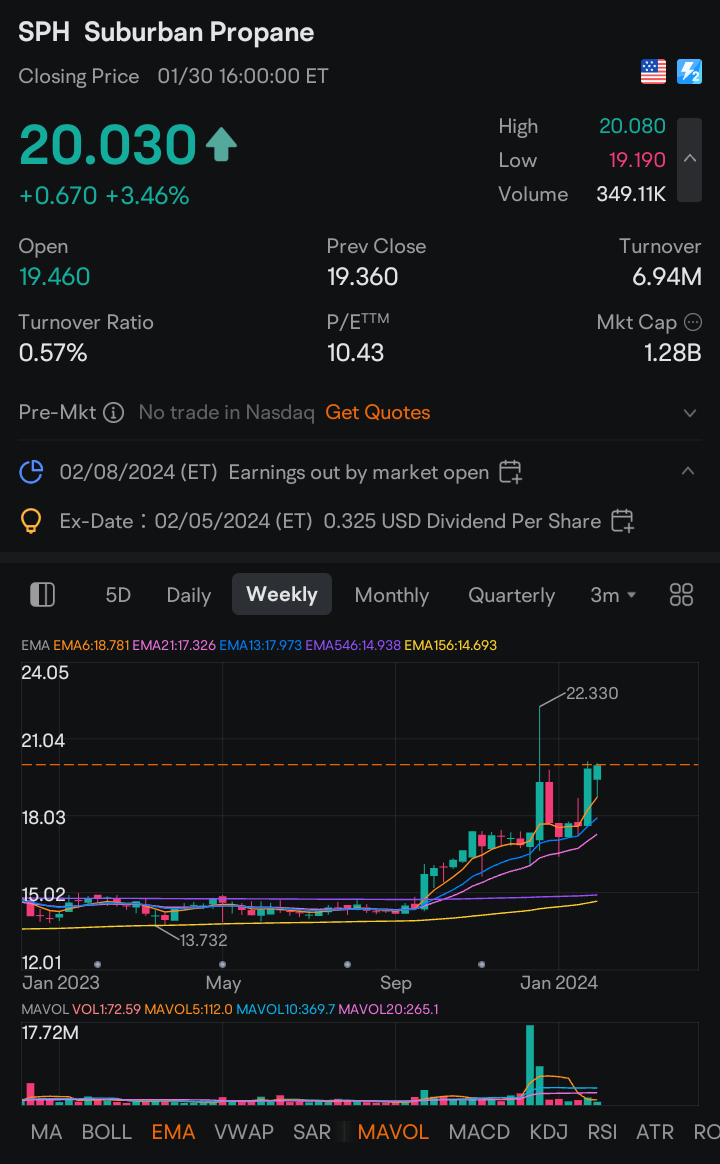Tap the Turnover Ratio 0.57% value
Screen dimensions: 720x1164
point(53,353)
